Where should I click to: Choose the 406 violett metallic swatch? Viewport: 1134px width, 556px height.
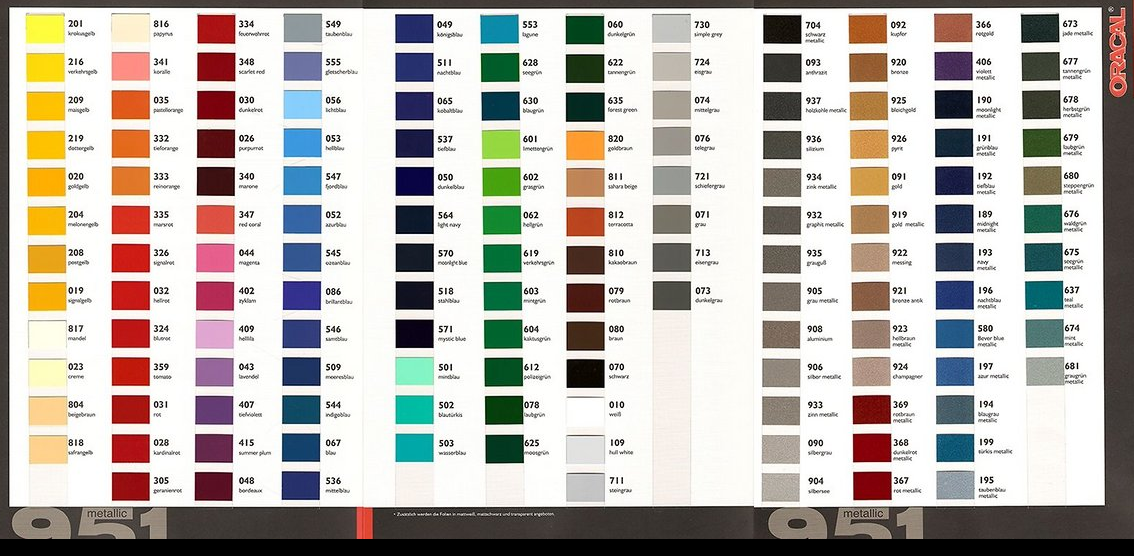(x=953, y=66)
